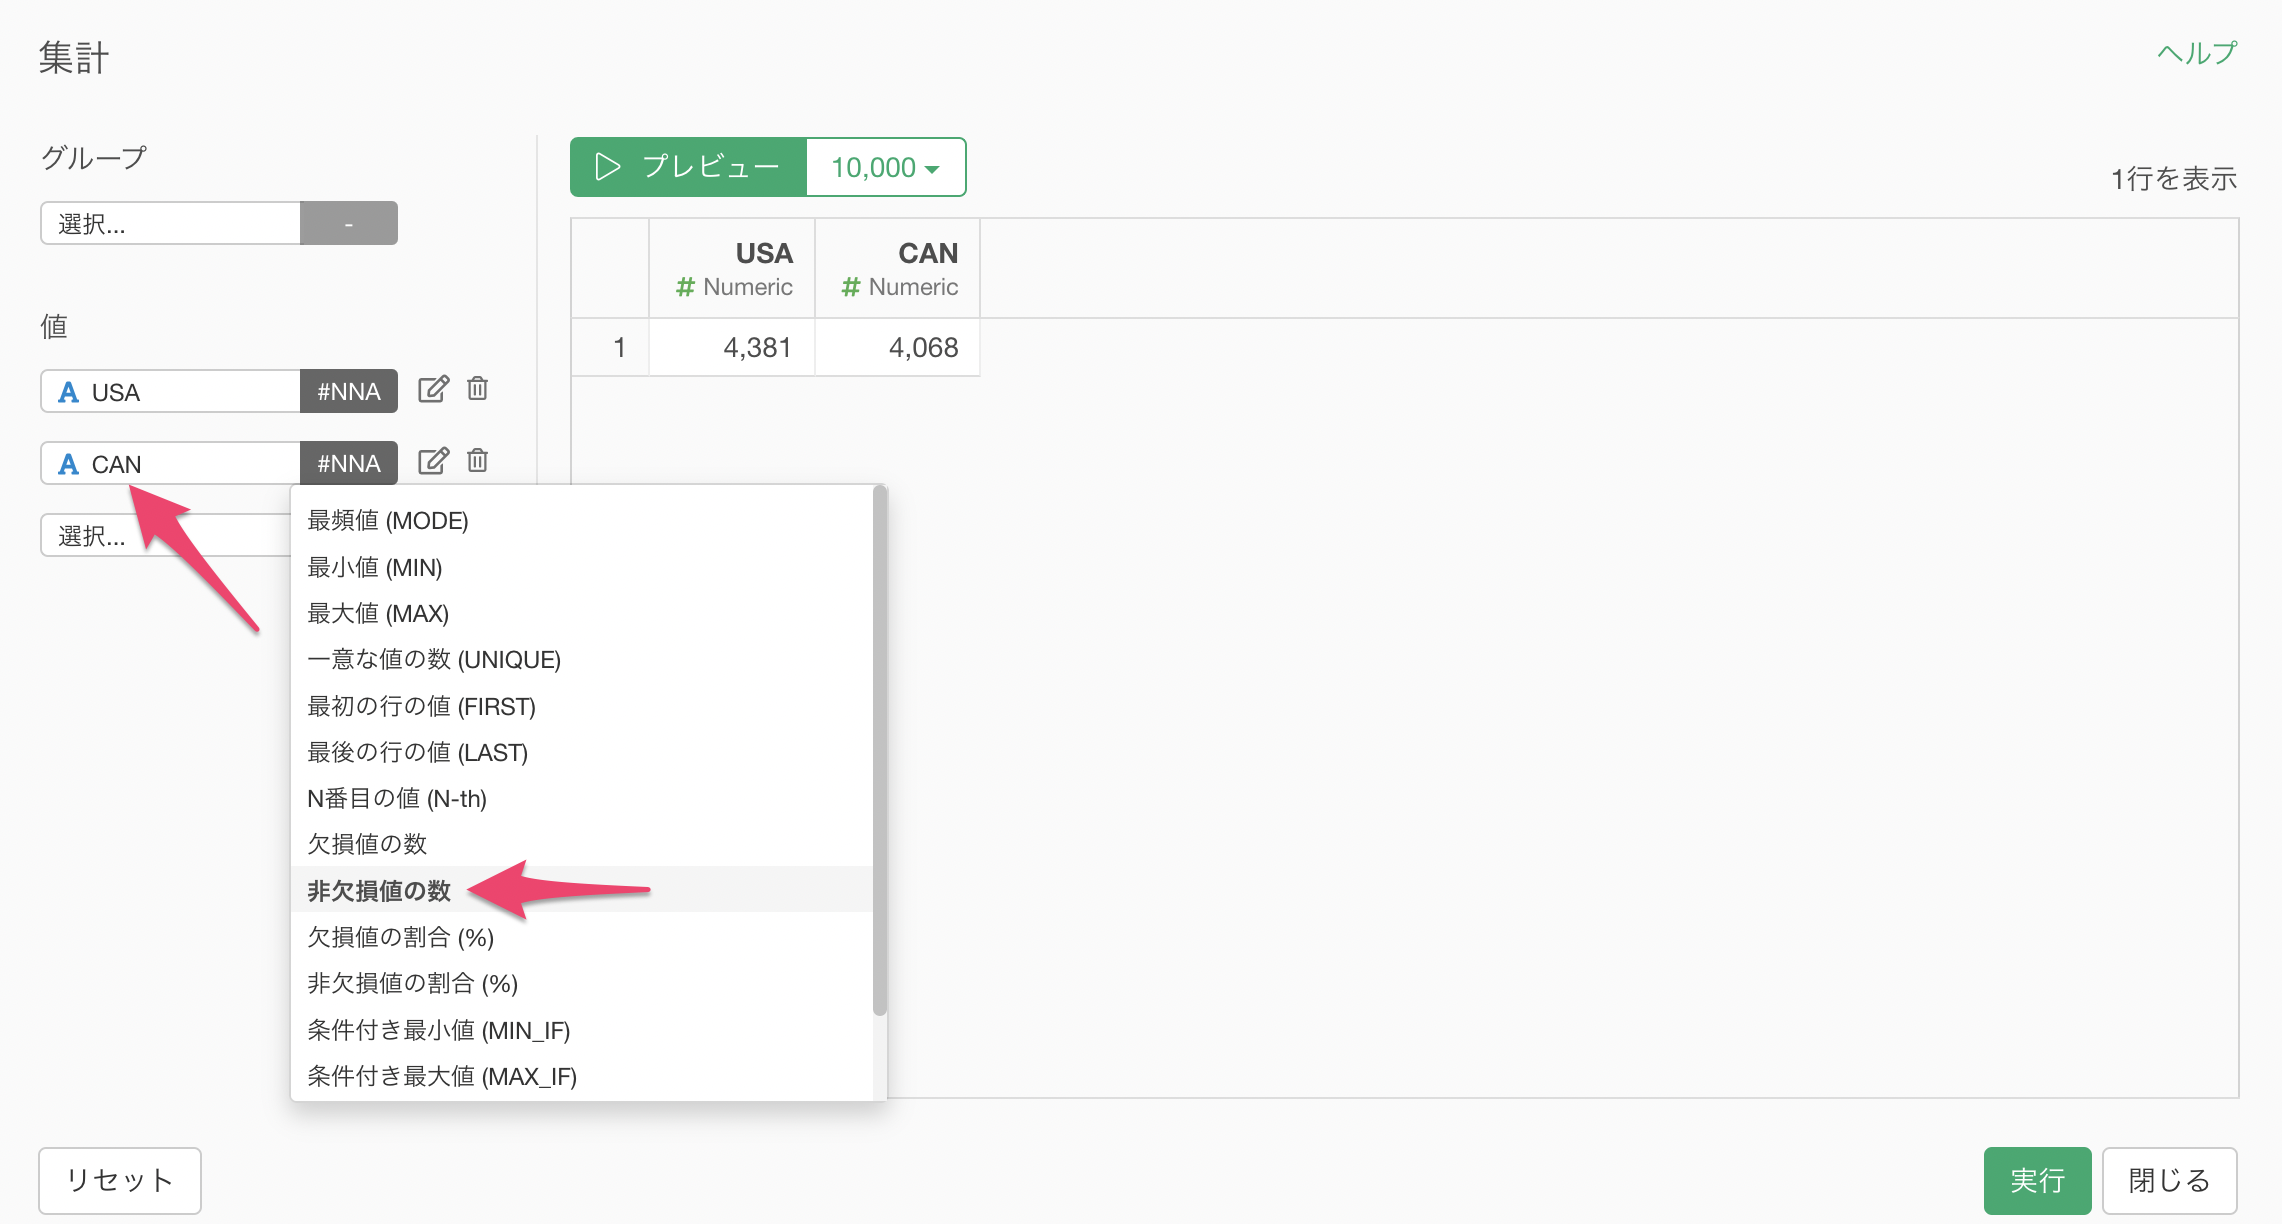Viewport: 2282px width, 1224px height.
Task: Click the blue A type icon beside CAN
Action: [x=68, y=464]
